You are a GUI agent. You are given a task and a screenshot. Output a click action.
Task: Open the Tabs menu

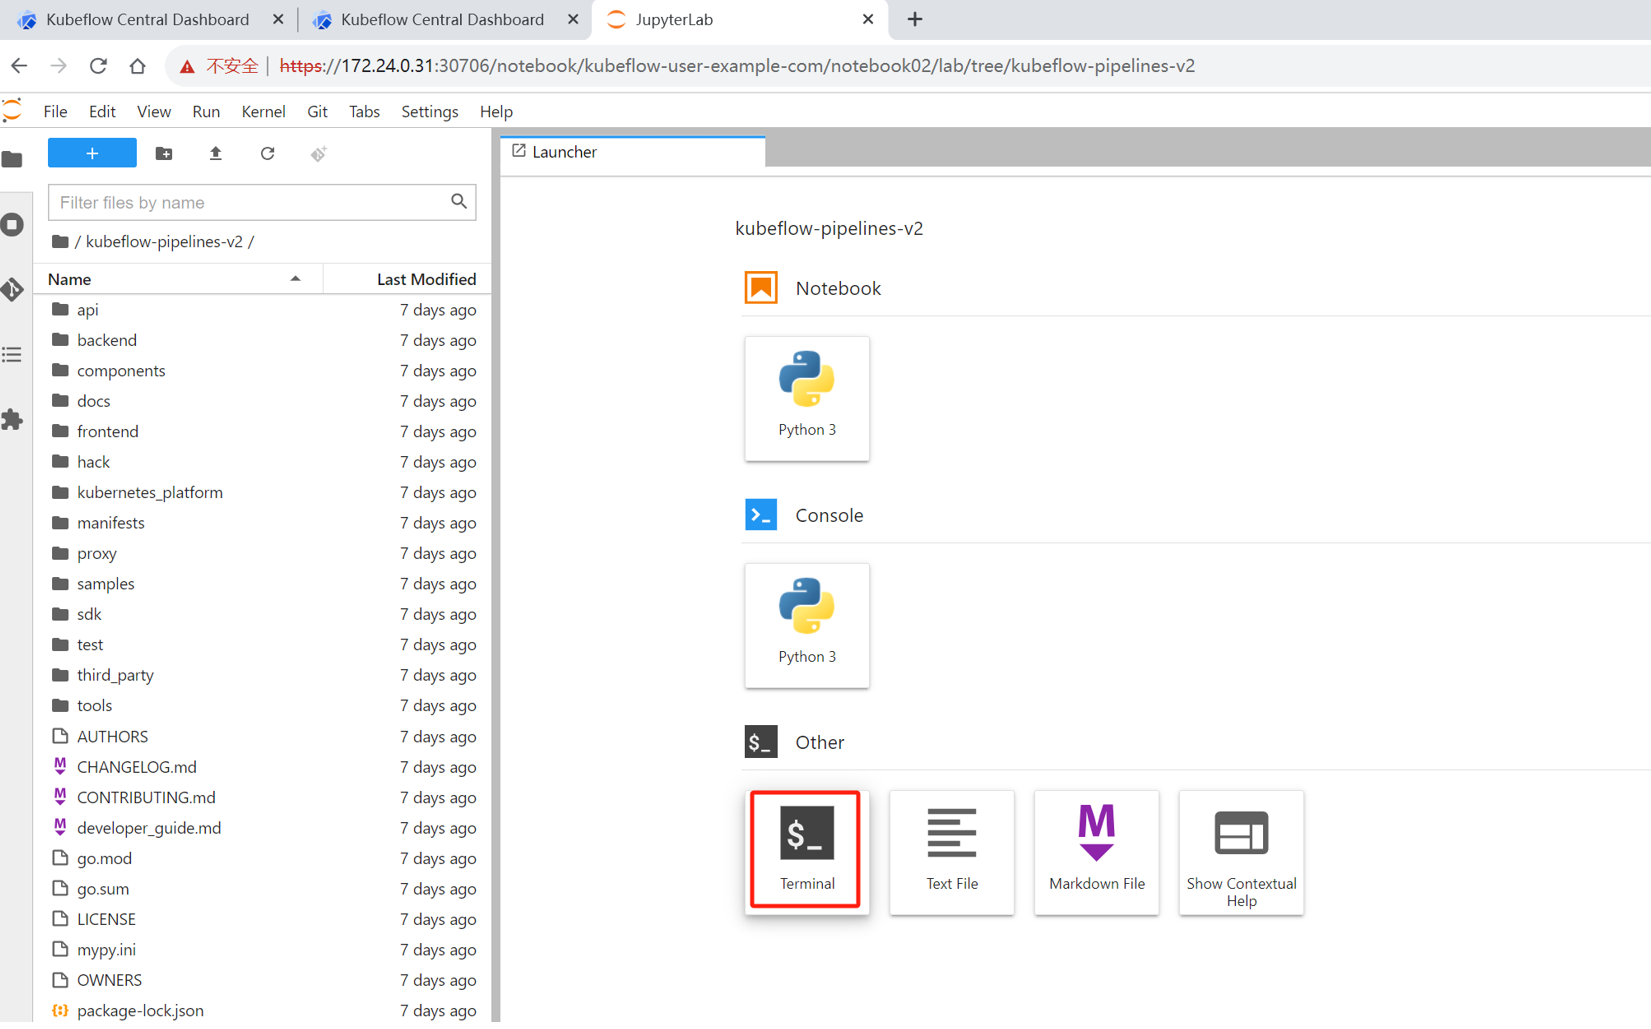(364, 111)
